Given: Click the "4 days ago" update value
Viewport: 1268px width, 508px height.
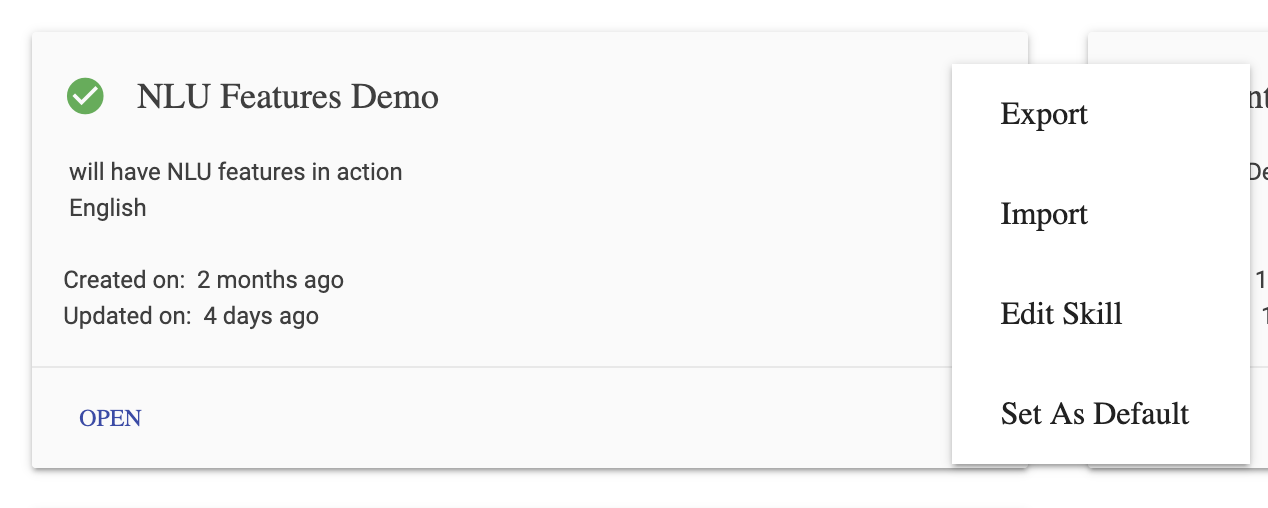Looking at the screenshot, I should (x=261, y=317).
